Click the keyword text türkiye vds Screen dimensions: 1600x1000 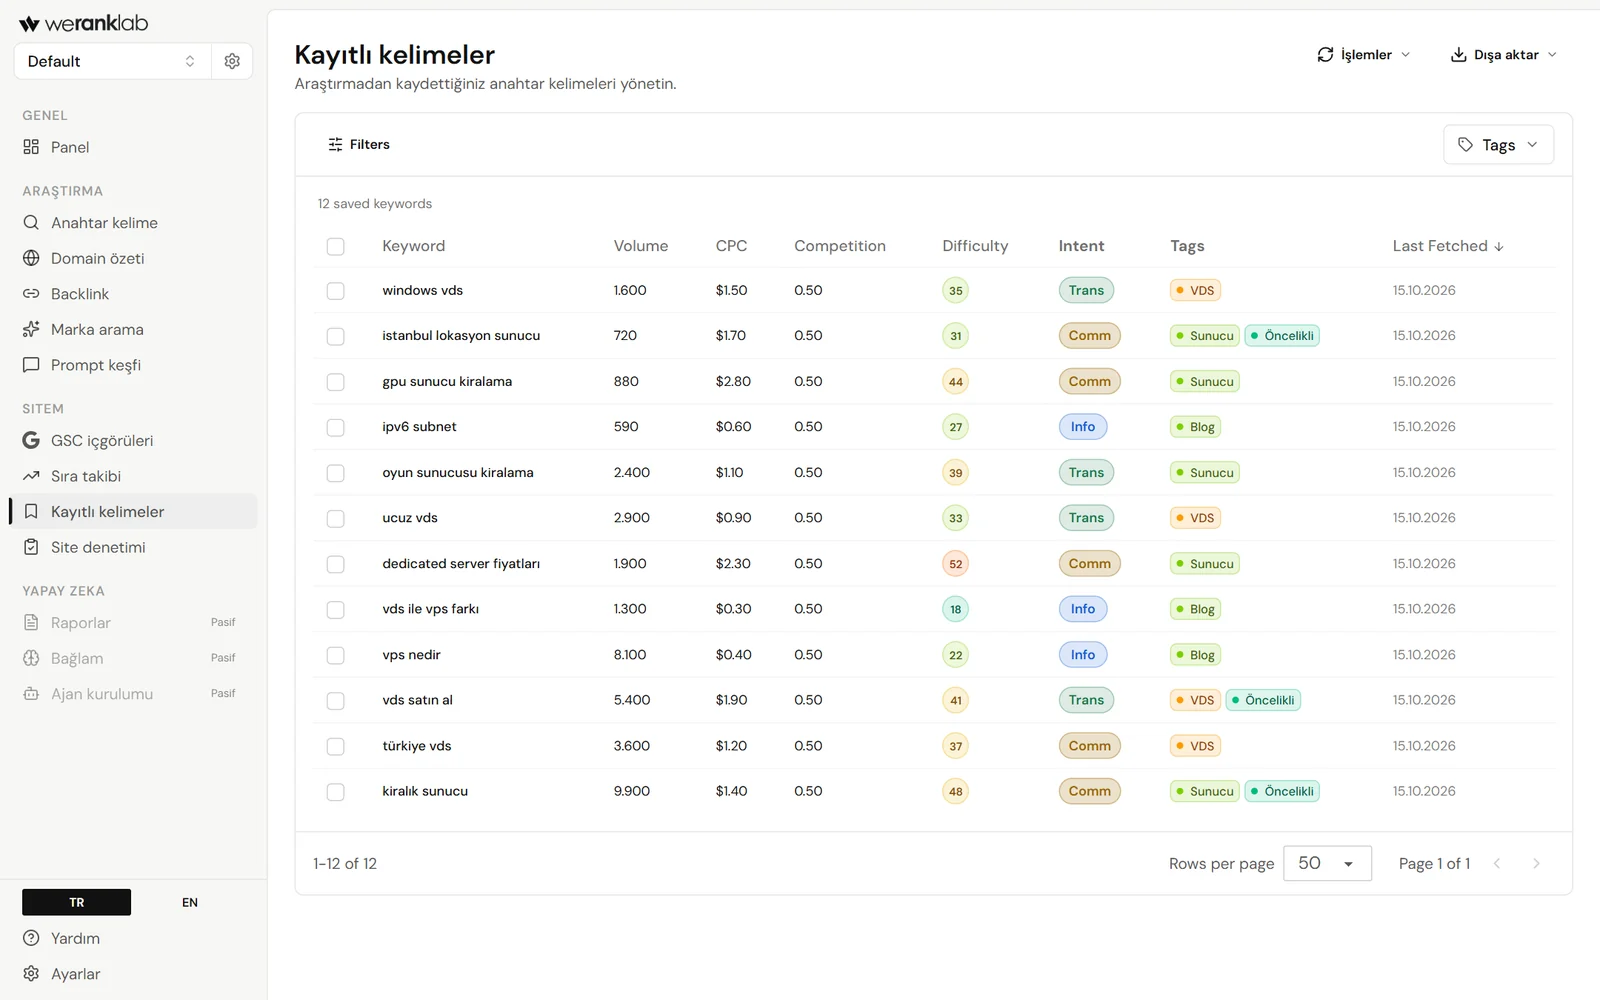point(417,746)
